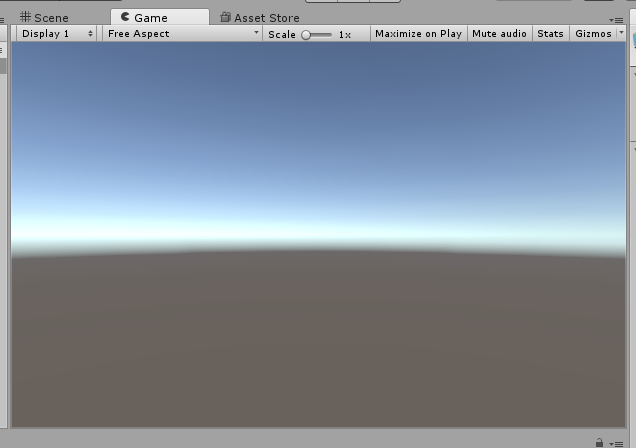The width and height of the screenshot is (636, 448).
Task: Click the Scene tab grid icon
Action: pyautogui.click(x=25, y=17)
